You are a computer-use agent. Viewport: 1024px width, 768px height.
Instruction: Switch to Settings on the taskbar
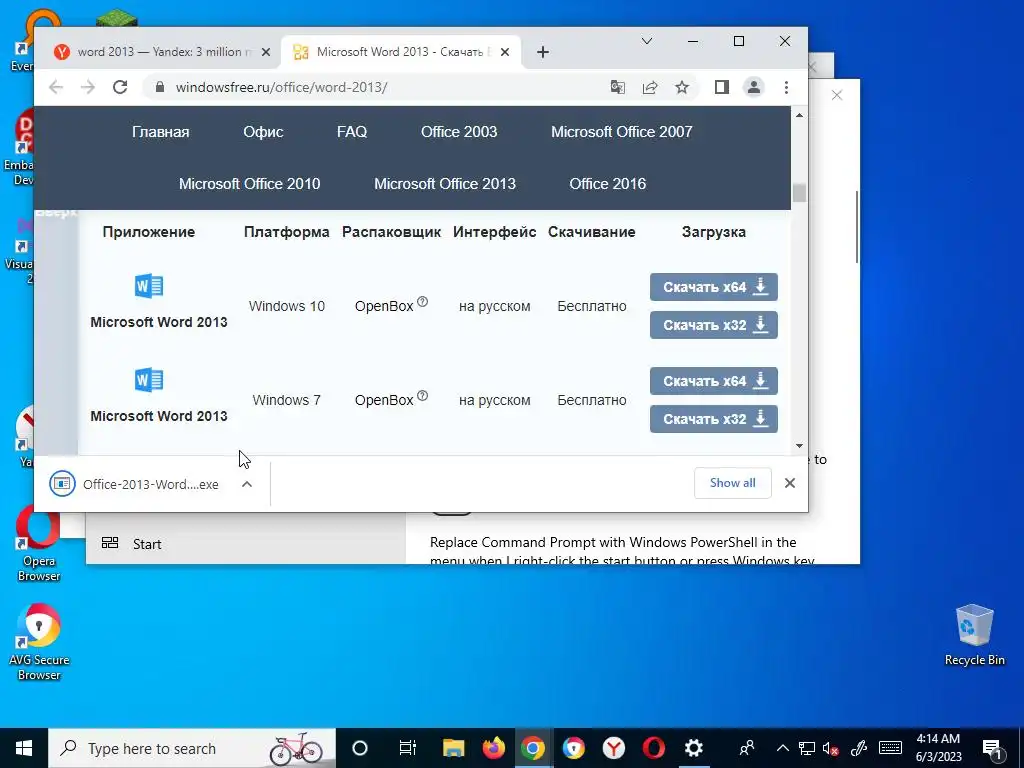[x=694, y=748]
